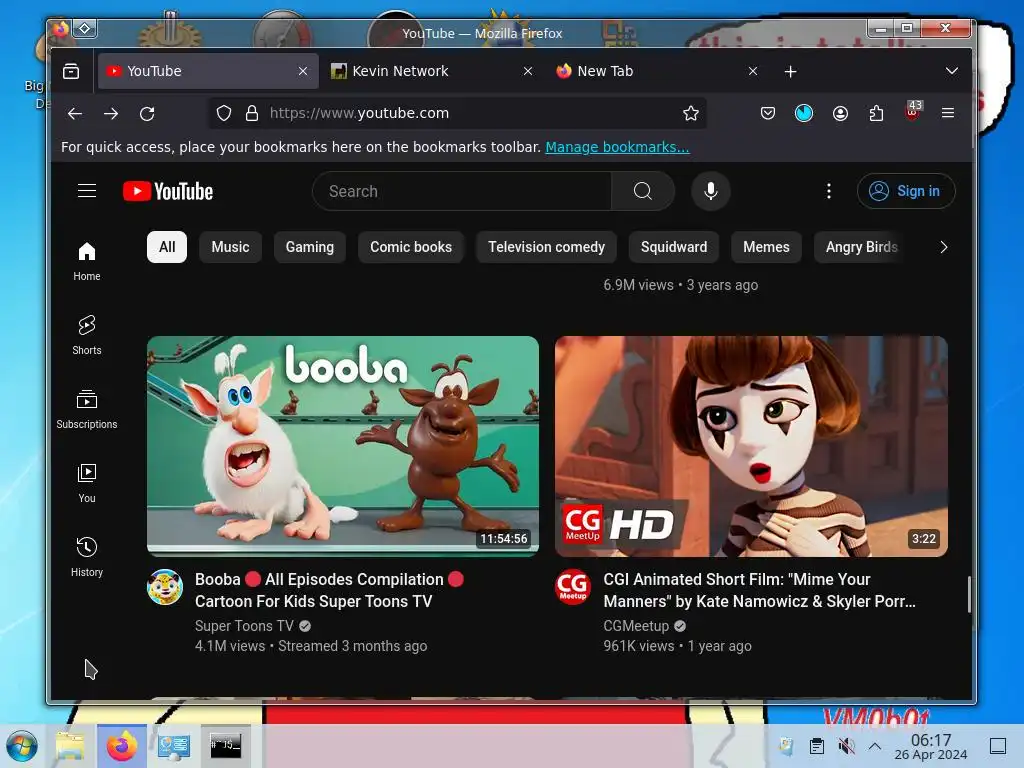Viewport: 1024px width, 768px height.
Task: Go back with browser back arrow
Action: point(75,114)
